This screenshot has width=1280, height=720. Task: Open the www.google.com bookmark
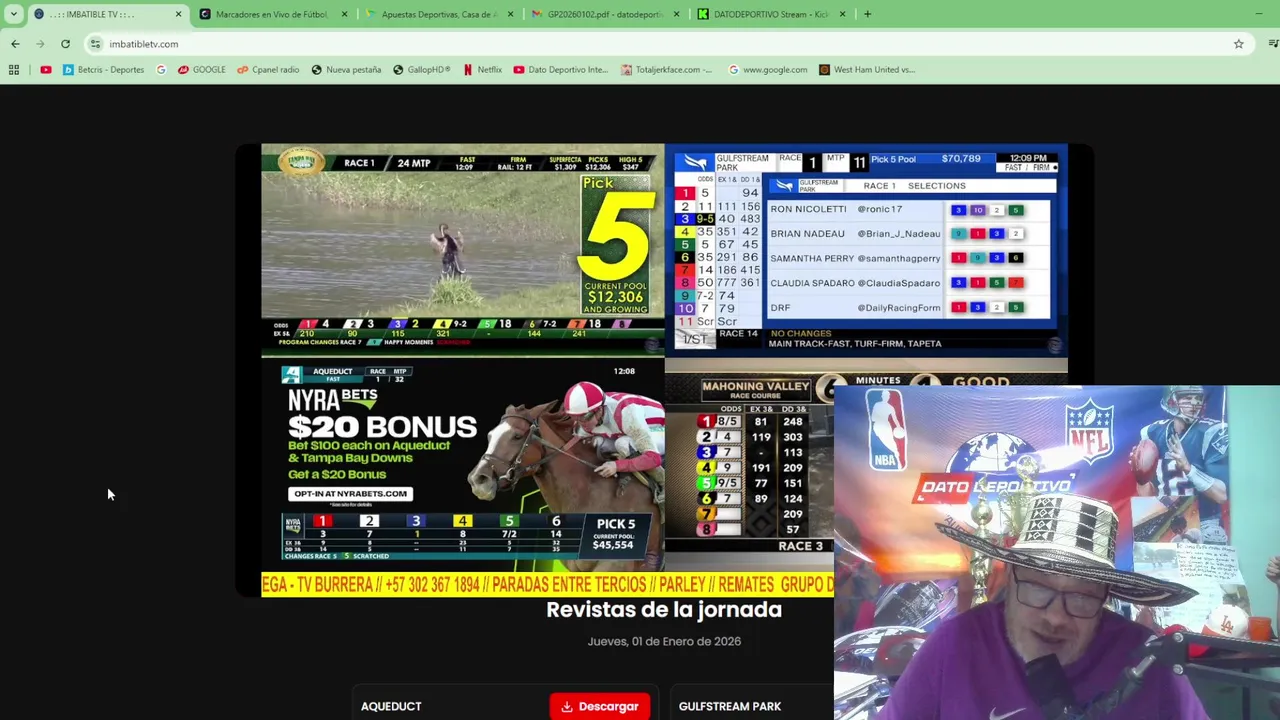point(768,70)
